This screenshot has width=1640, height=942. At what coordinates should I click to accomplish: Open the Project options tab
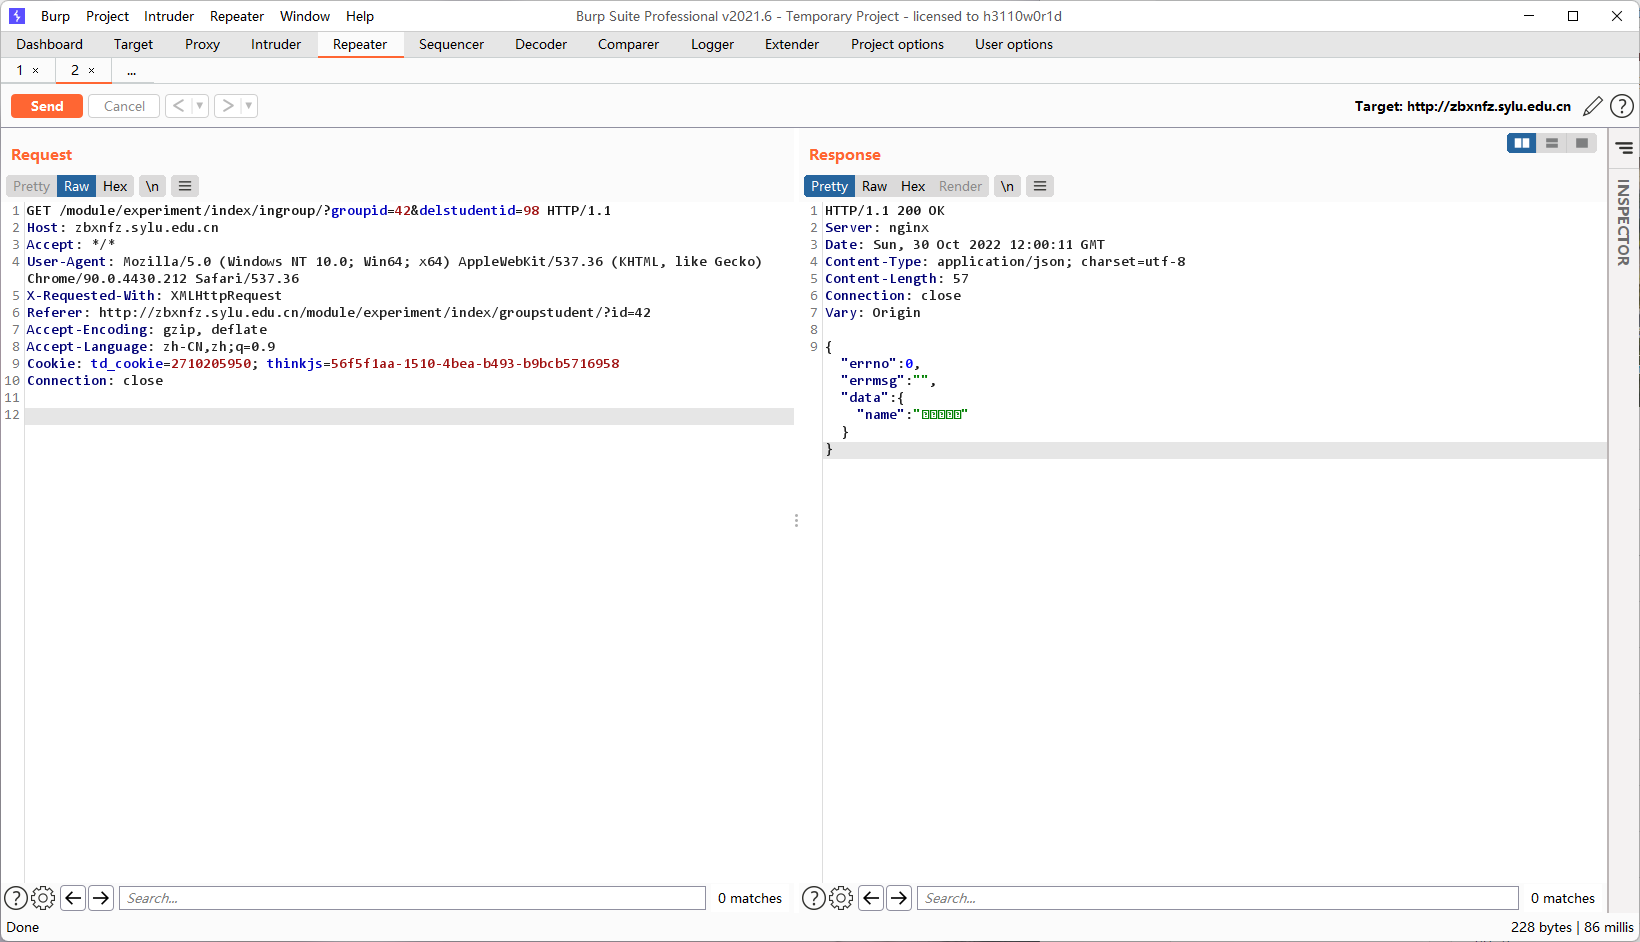pyautogui.click(x=897, y=44)
